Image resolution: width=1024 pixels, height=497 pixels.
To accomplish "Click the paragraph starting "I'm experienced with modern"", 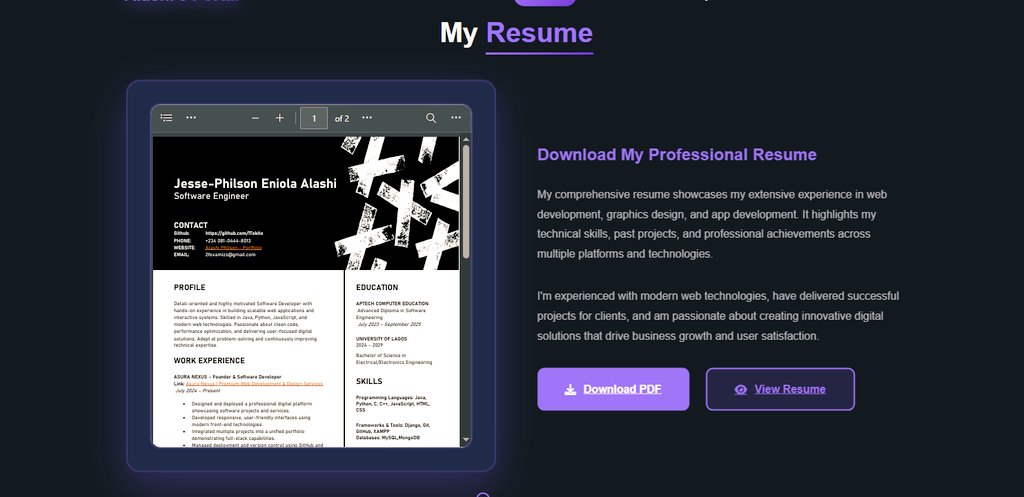I will tap(718, 316).
